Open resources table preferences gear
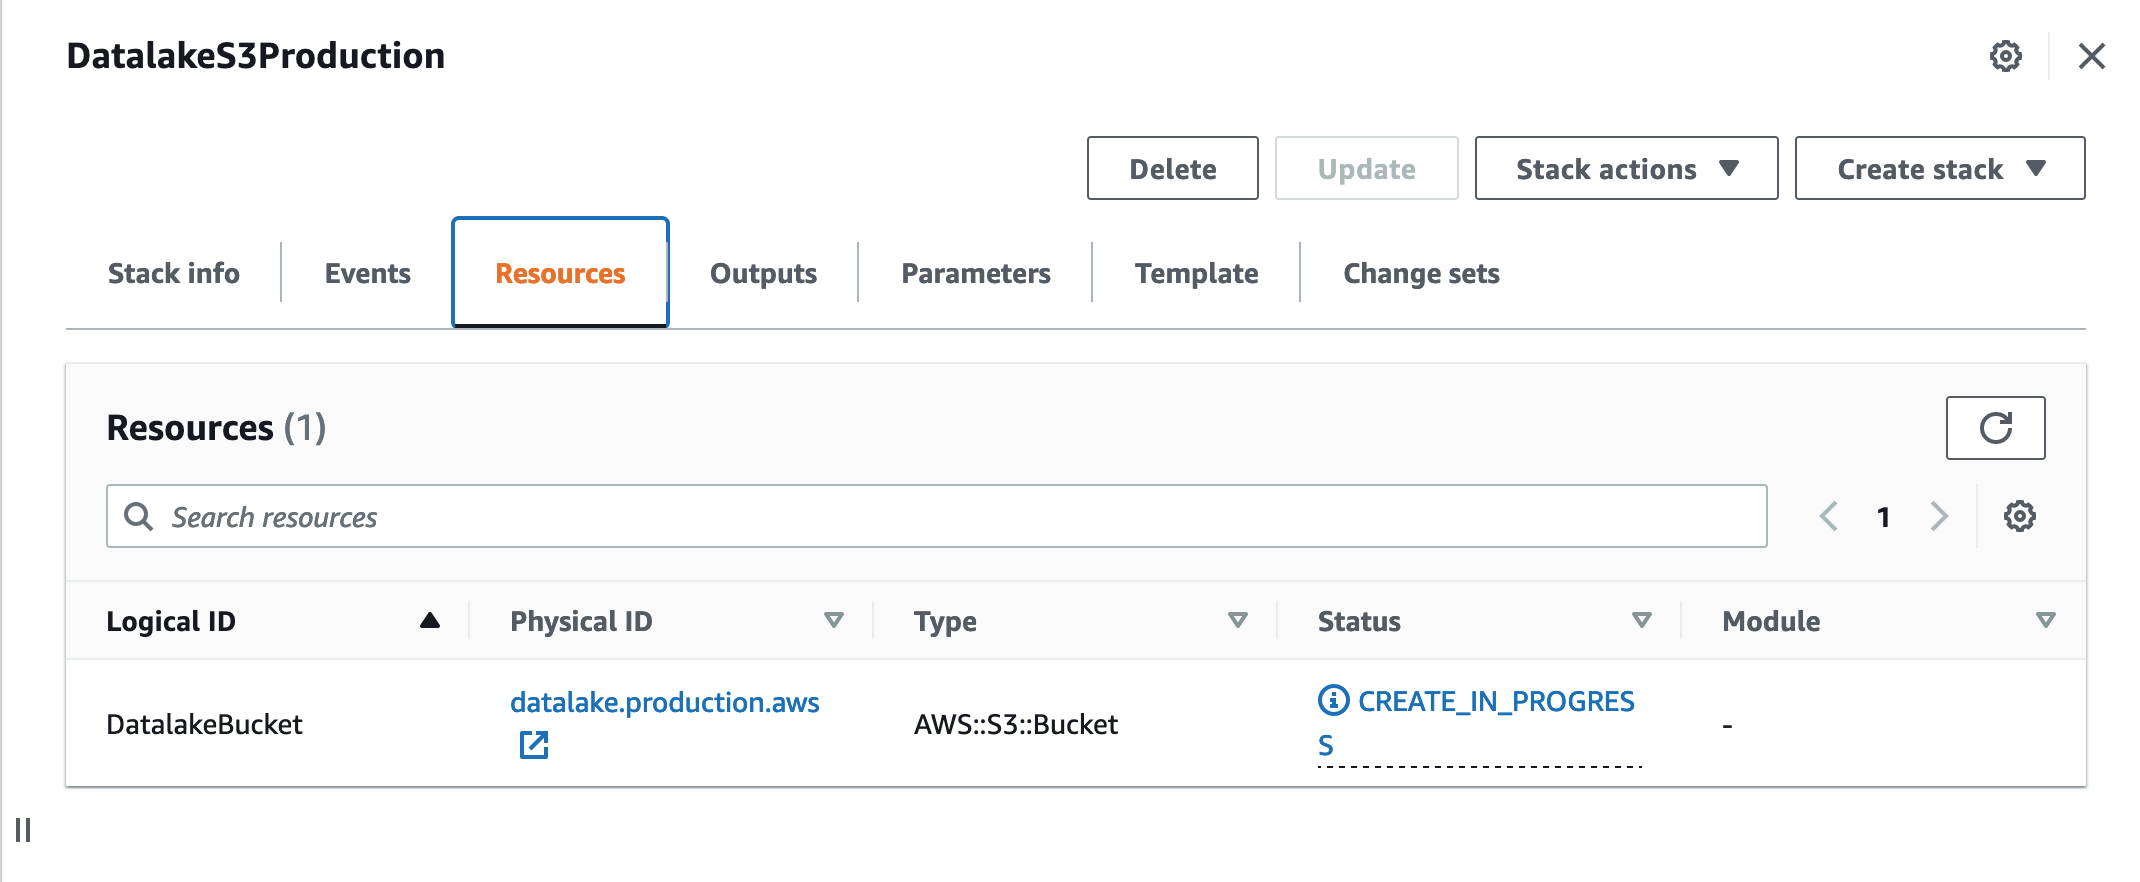The height and width of the screenshot is (882, 2140). 2019,516
